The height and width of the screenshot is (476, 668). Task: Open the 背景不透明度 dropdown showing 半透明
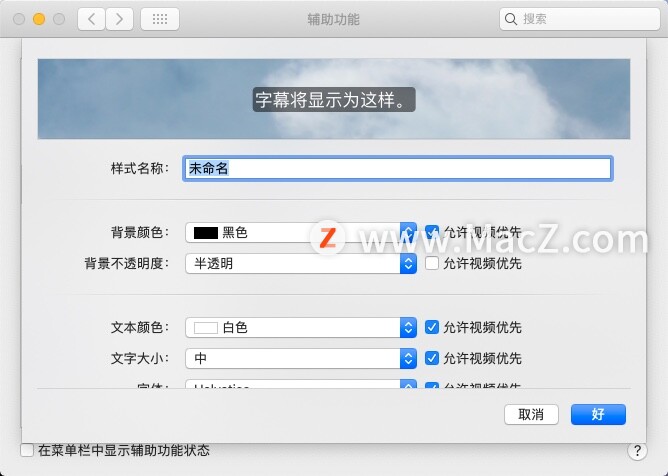[x=301, y=263]
